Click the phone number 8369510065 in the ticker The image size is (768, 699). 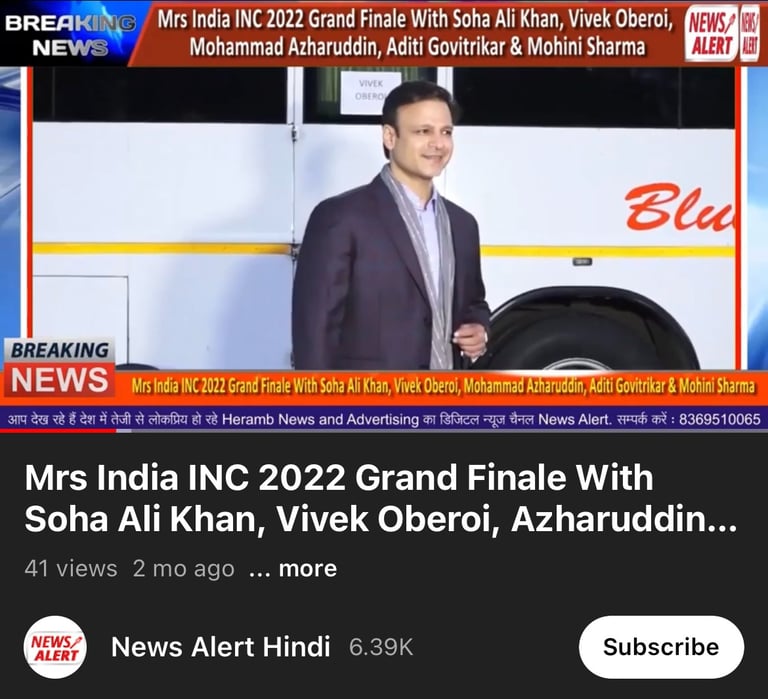tap(720, 419)
